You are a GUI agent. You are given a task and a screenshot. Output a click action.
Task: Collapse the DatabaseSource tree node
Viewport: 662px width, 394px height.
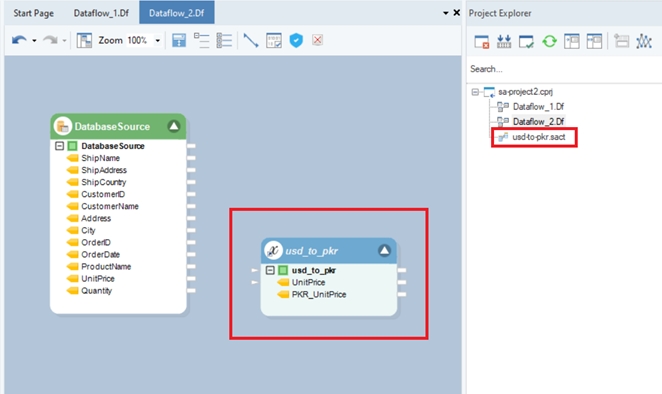click(x=60, y=146)
